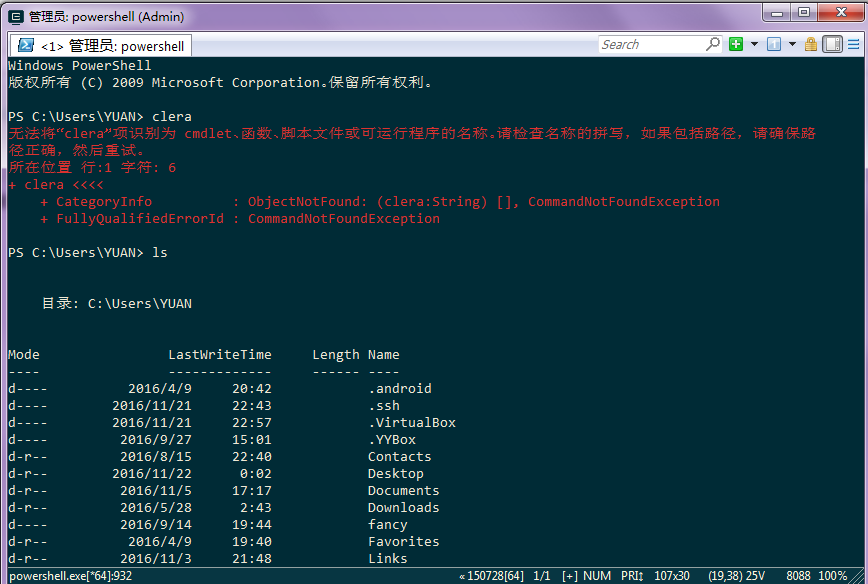
Task: Click the 'Name' column header text
Action: click(x=384, y=355)
